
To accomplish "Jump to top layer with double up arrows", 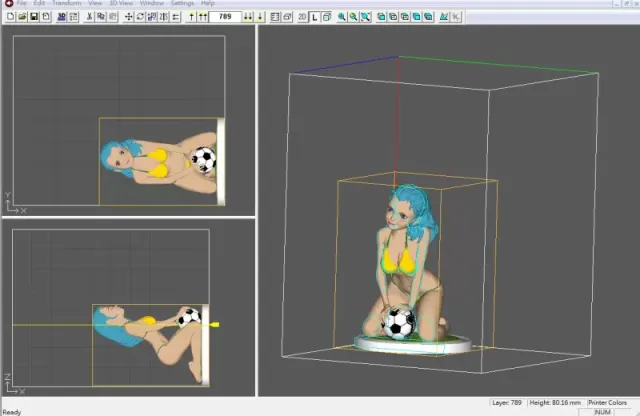I will click(x=203, y=17).
